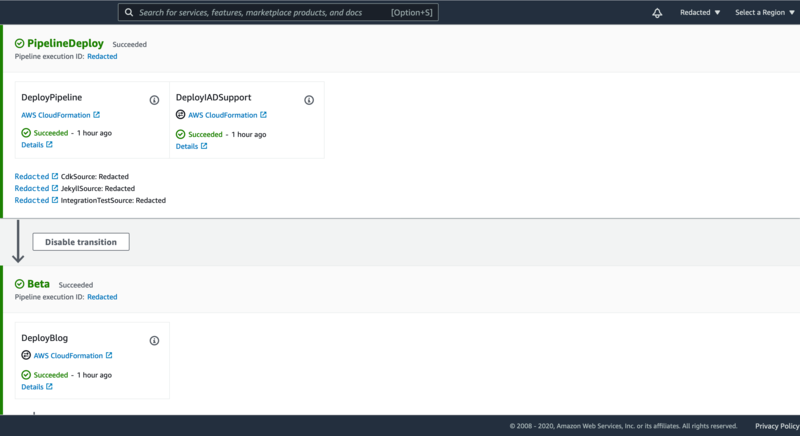Image resolution: width=800 pixels, height=436 pixels.
Task: Open AWS CloudFormation link under DeployPipeline
Action: click(x=56, y=115)
